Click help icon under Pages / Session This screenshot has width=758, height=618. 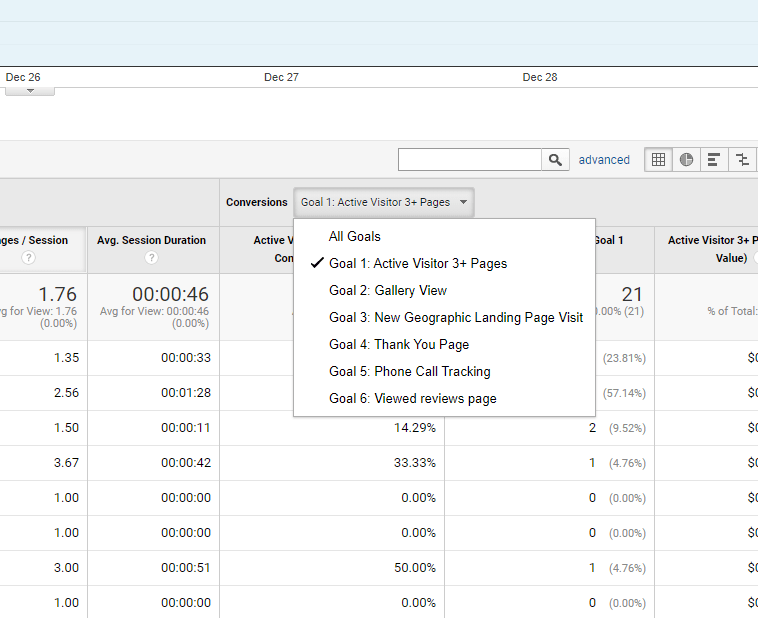(28, 258)
